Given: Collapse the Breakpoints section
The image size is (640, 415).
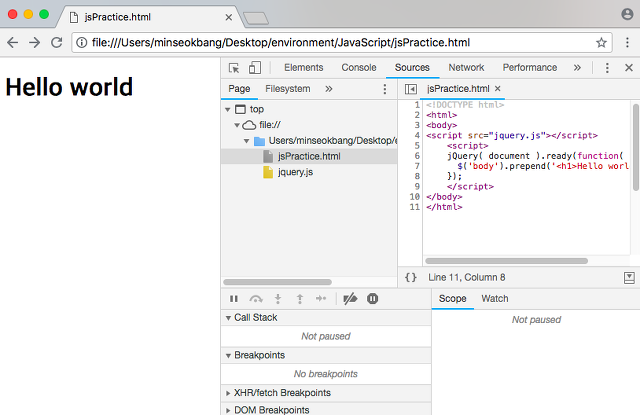Looking at the screenshot, I should 228,355.
